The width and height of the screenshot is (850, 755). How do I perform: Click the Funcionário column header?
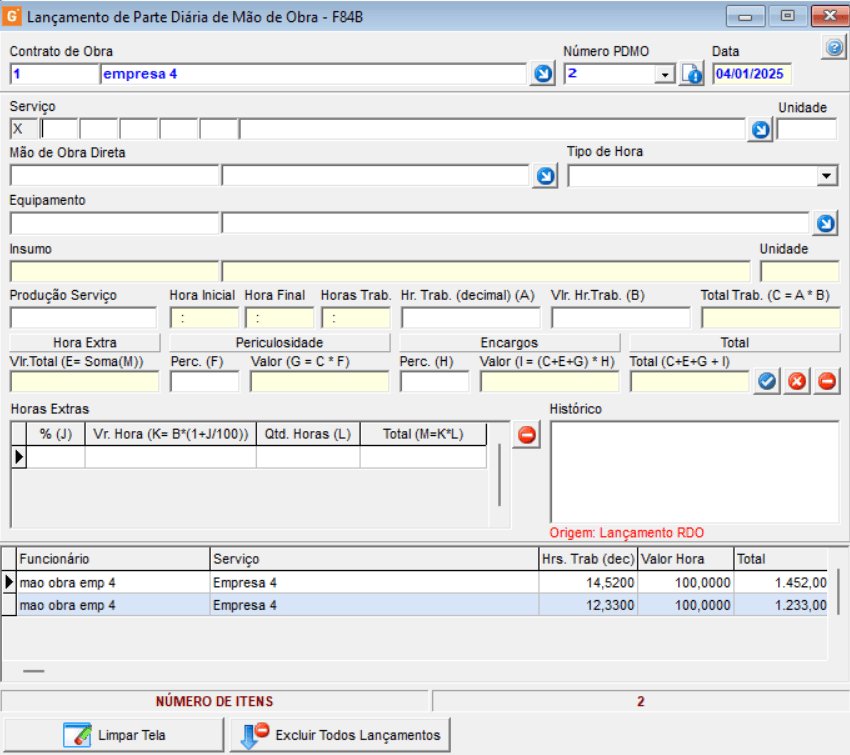(x=113, y=559)
